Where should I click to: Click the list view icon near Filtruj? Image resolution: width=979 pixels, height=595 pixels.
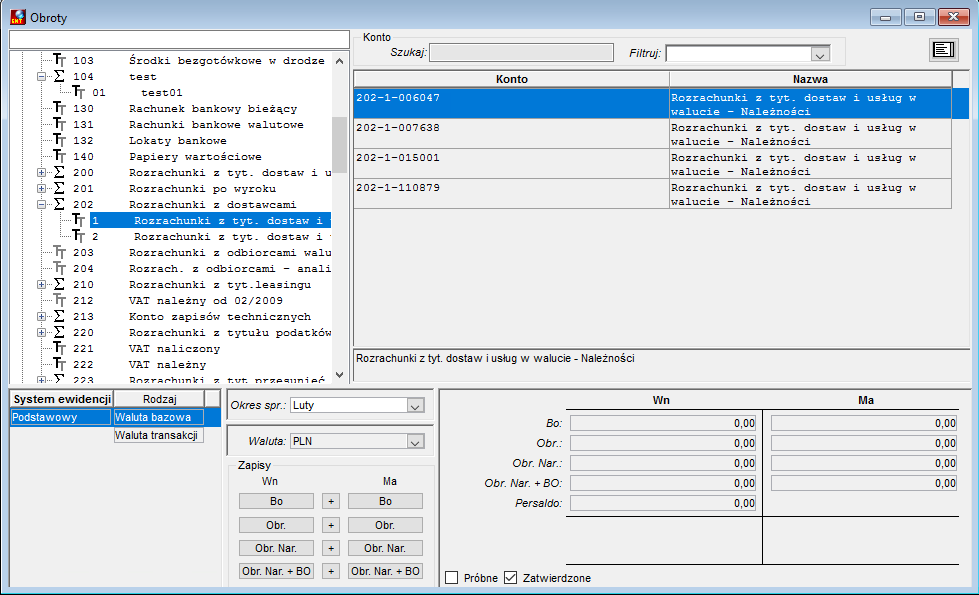pyautogui.click(x=943, y=50)
